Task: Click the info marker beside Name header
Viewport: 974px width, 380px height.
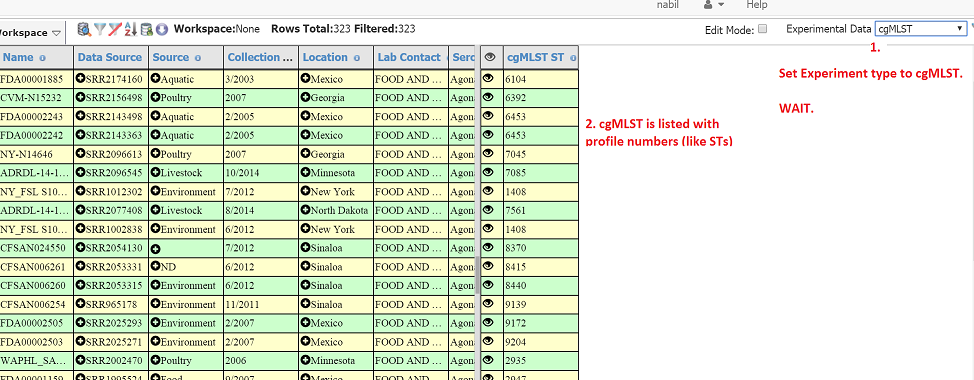Action: coord(42,58)
